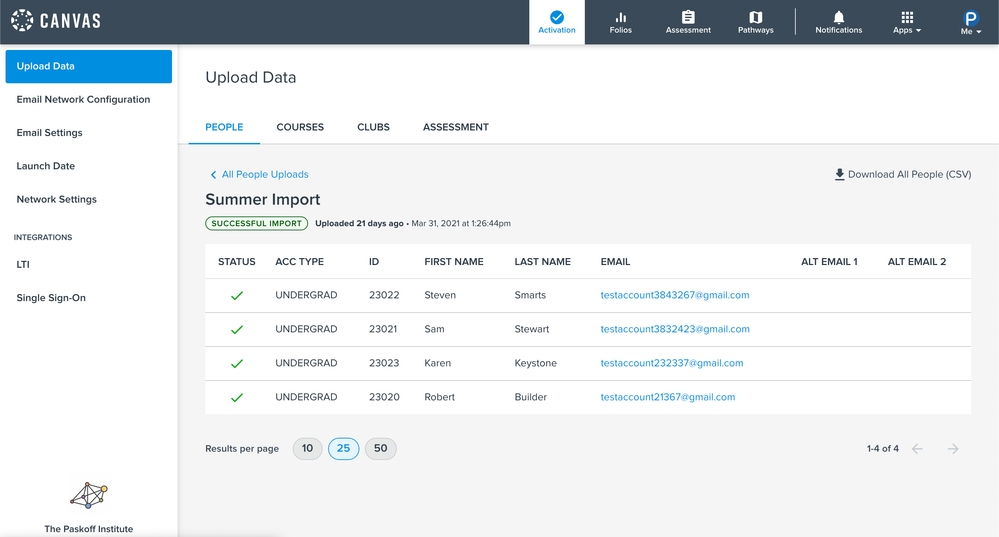
Task: Click the Assessment clipboard icon
Action: [x=688, y=18]
